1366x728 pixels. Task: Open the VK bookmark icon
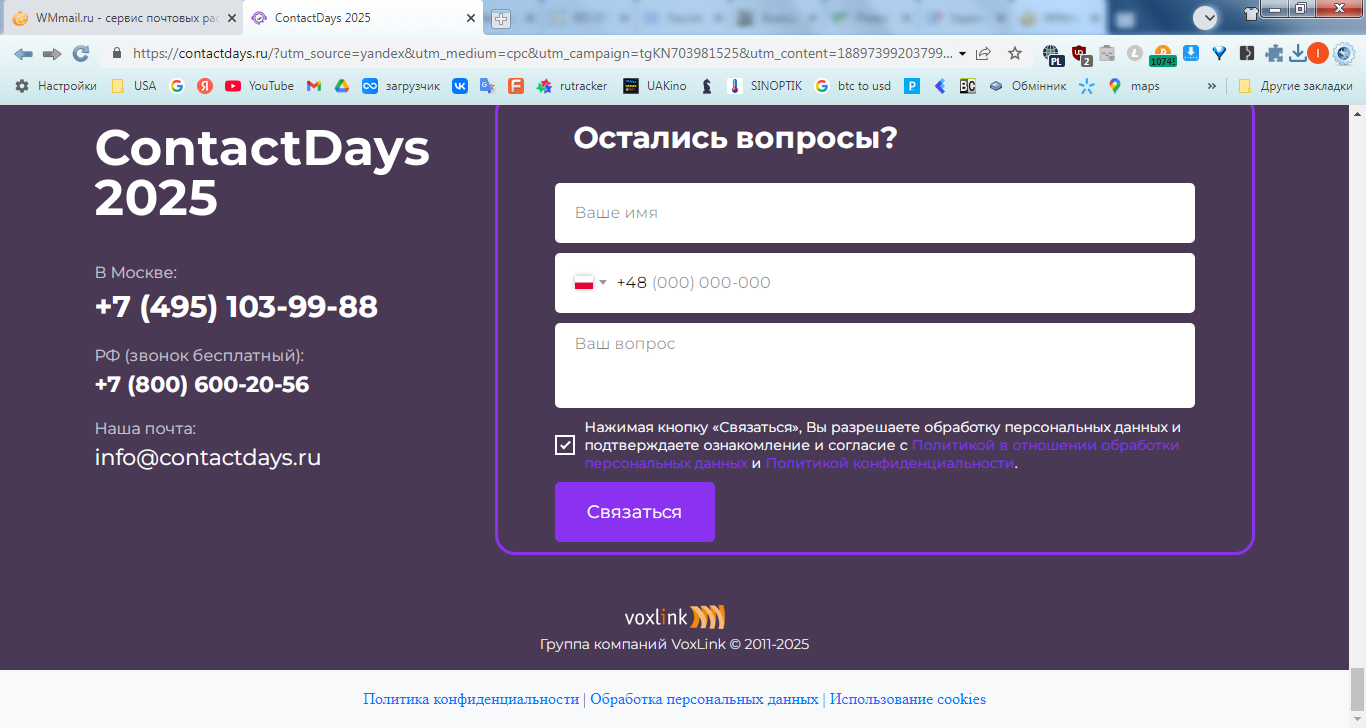(x=460, y=86)
